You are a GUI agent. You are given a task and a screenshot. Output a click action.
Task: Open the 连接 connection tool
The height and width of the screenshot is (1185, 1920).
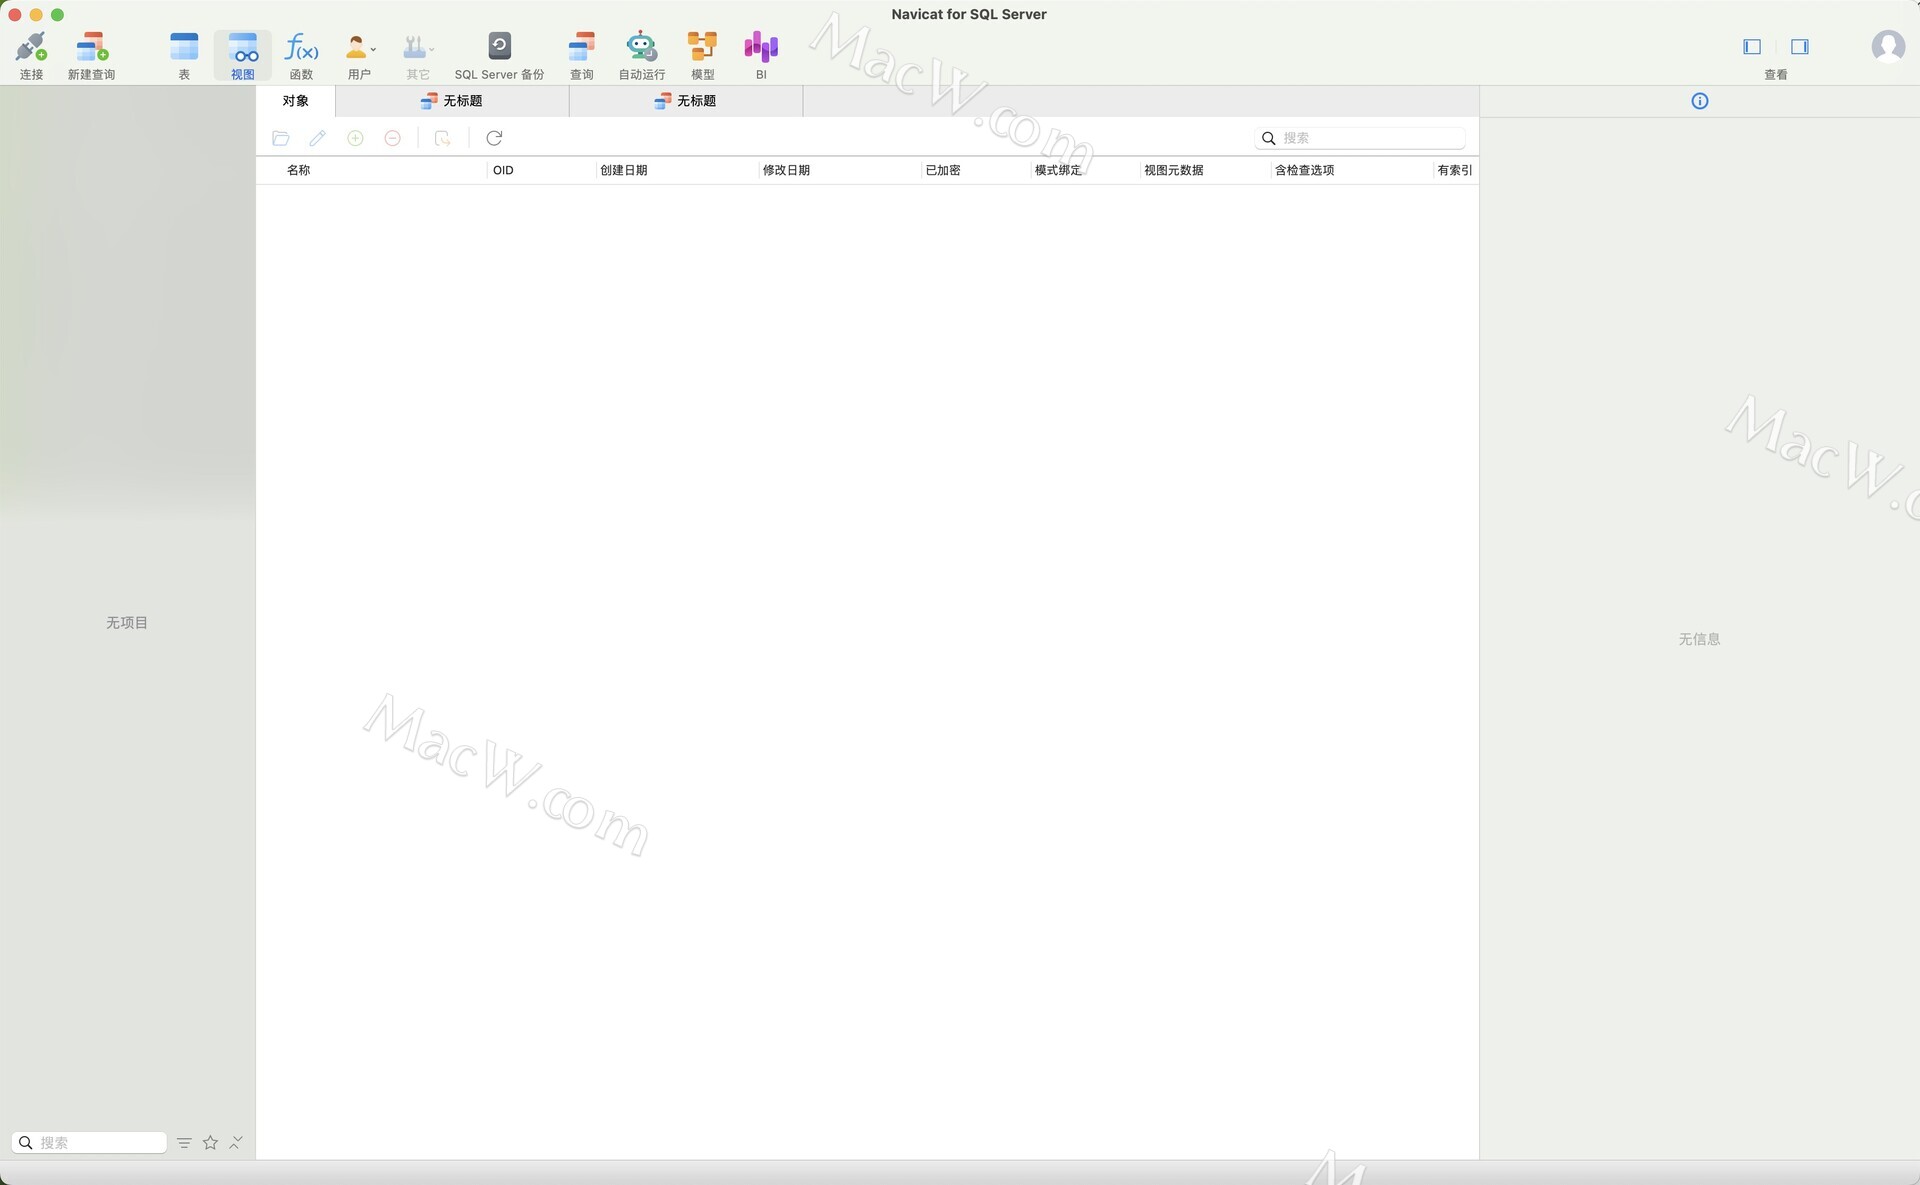coord(31,55)
